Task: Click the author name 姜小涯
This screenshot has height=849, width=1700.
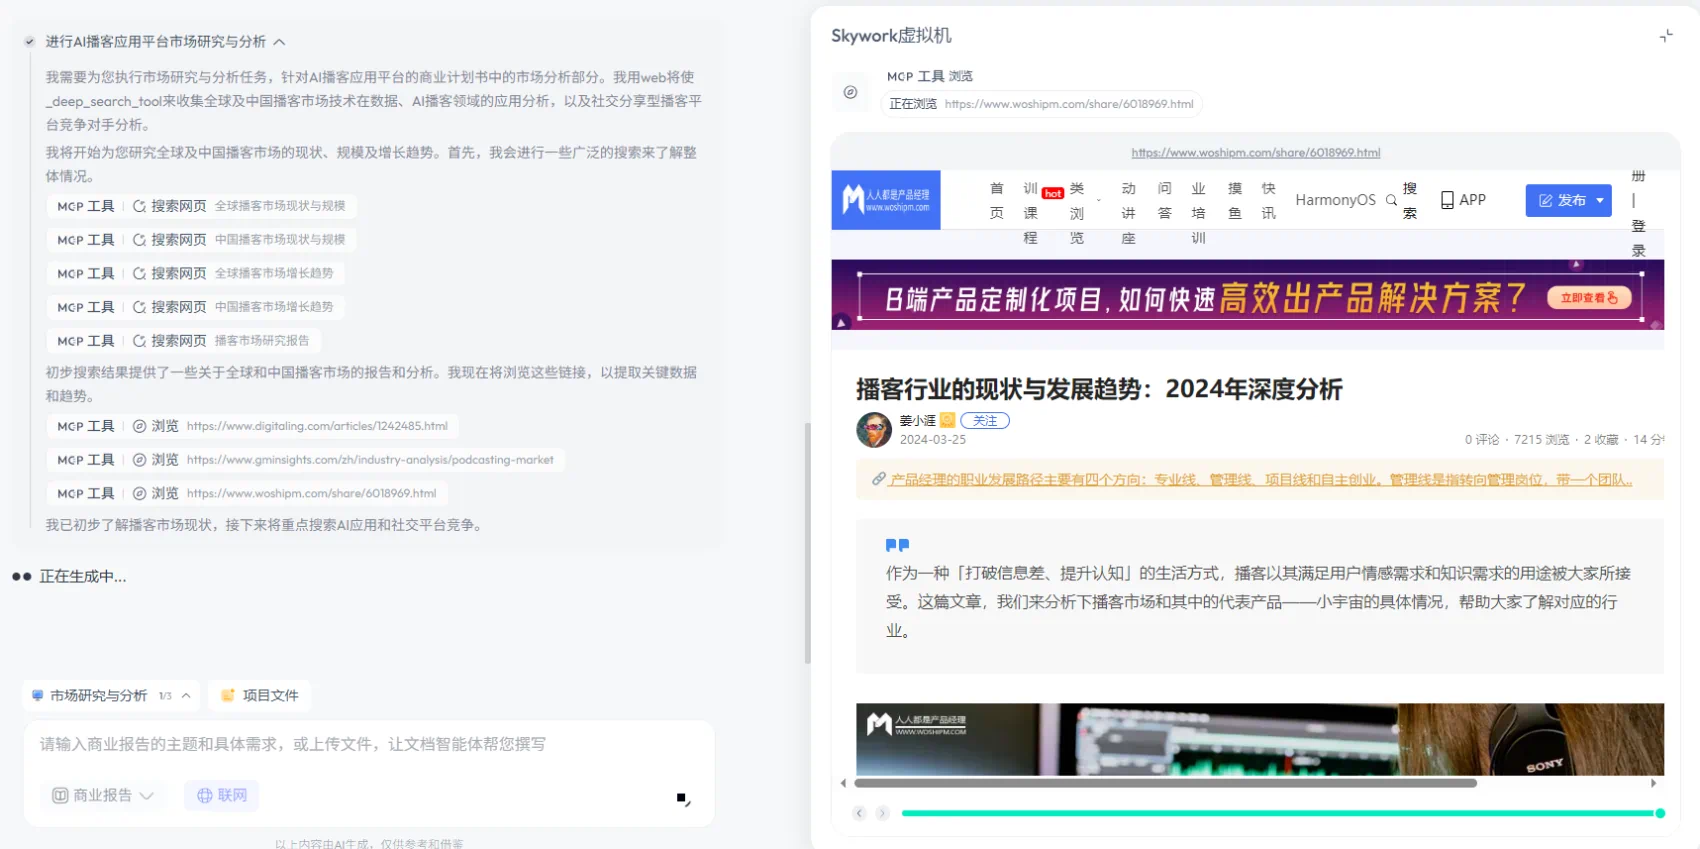Action: point(917,421)
